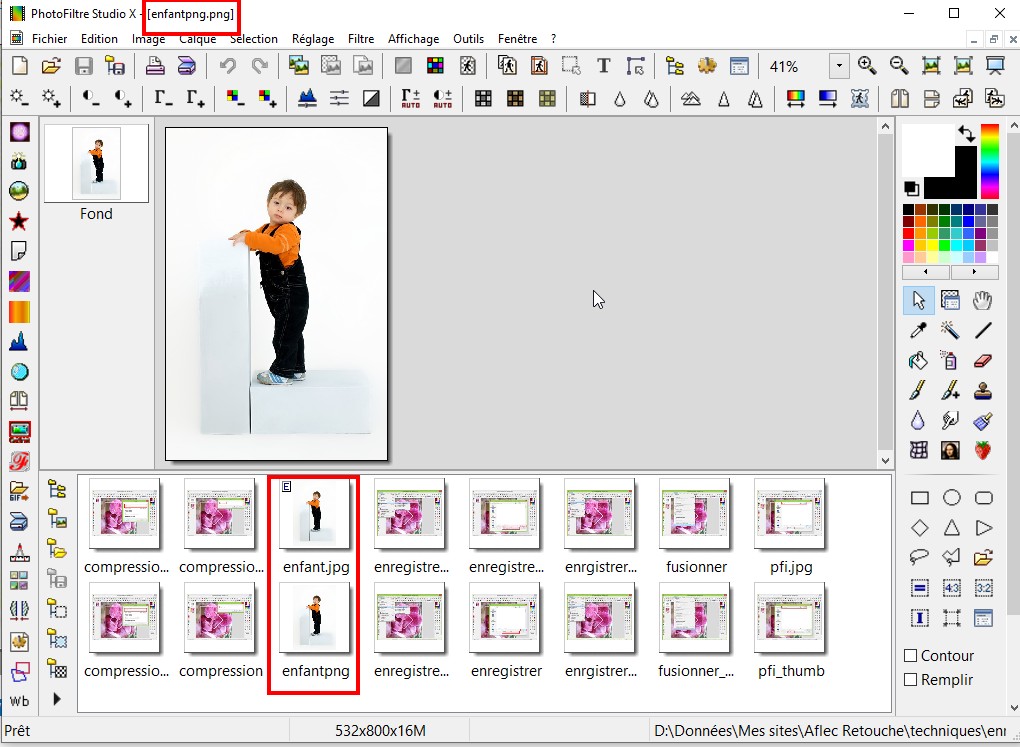This screenshot has width=1020, height=747.
Task: Open a file using the folder icon
Action: tap(51, 66)
